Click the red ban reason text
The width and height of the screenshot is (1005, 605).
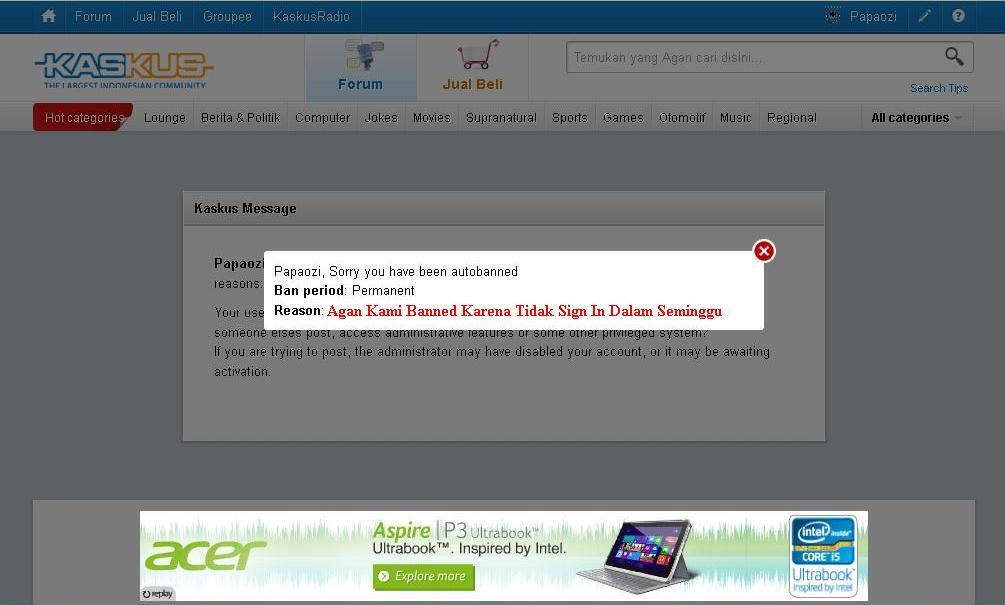coord(524,311)
